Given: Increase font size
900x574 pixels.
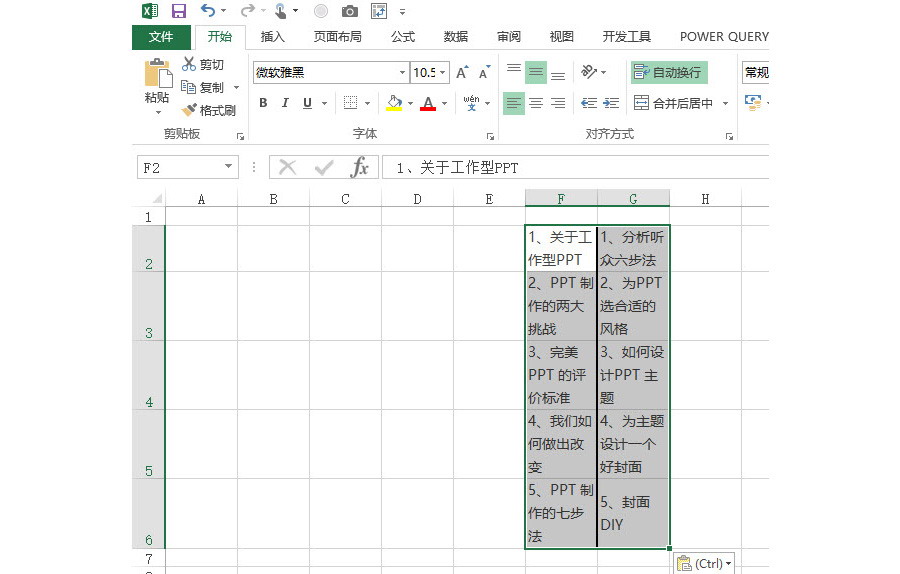Looking at the screenshot, I should coord(462,72).
